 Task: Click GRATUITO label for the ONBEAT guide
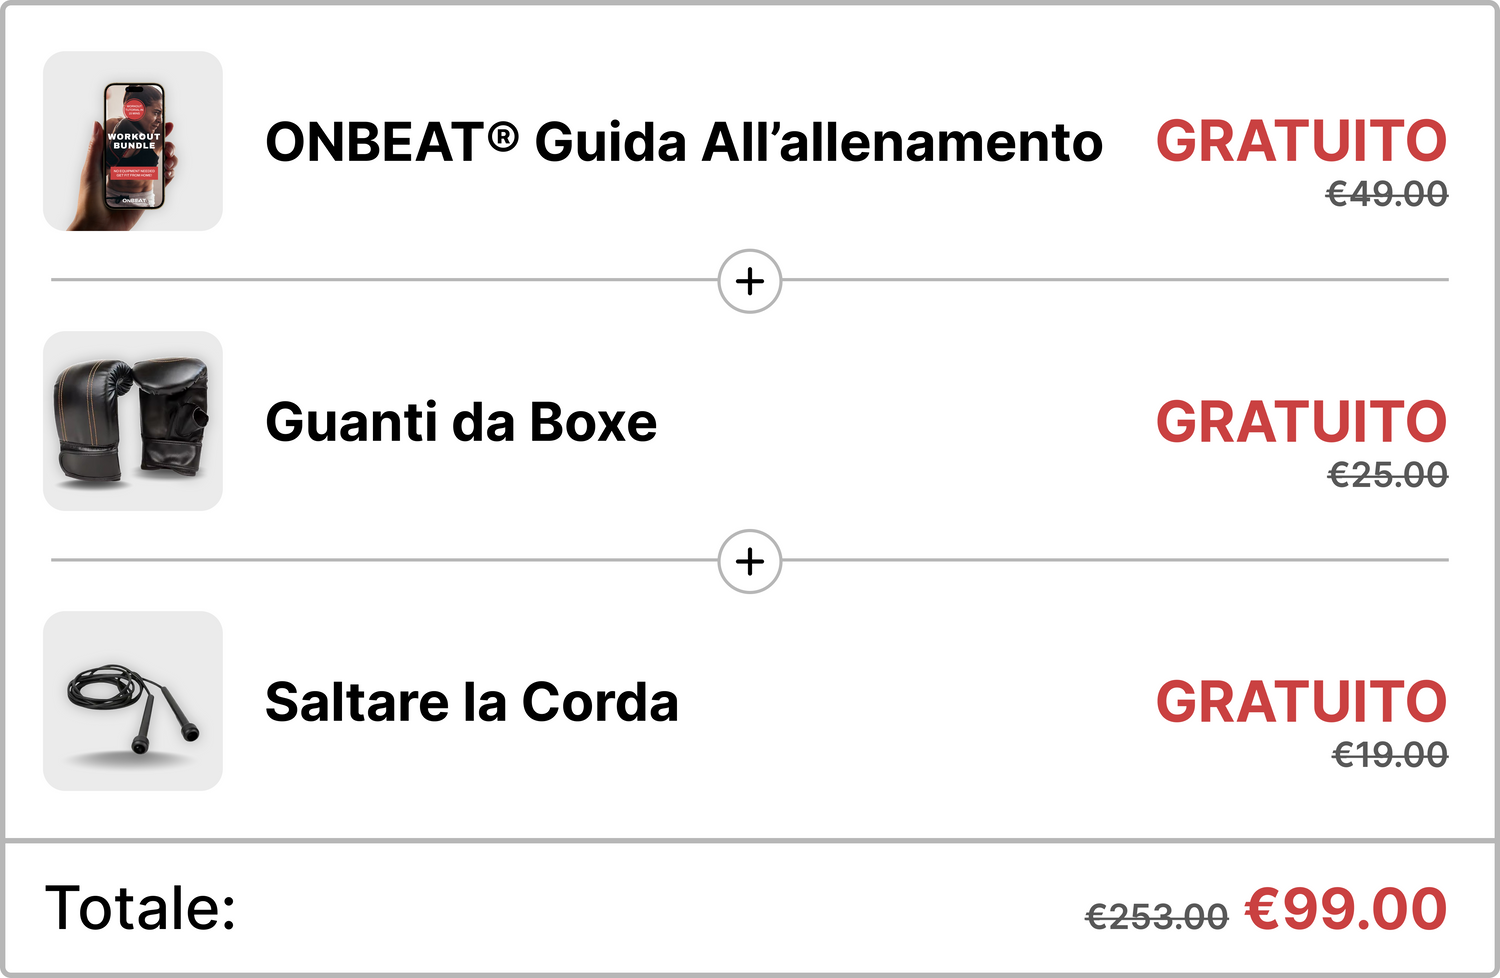1301,141
